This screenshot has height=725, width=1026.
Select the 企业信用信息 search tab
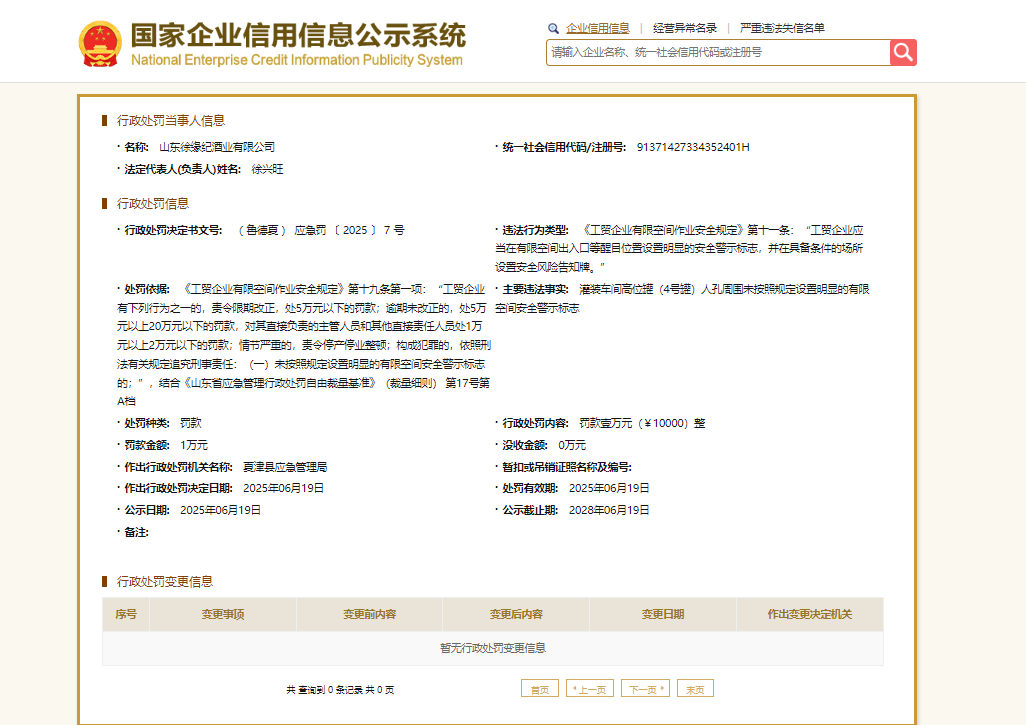[x=597, y=28]
